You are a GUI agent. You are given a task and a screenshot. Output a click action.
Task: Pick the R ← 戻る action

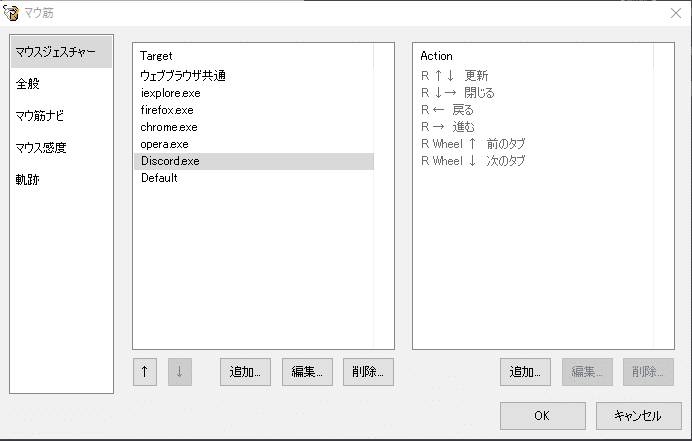coord(534,110)
